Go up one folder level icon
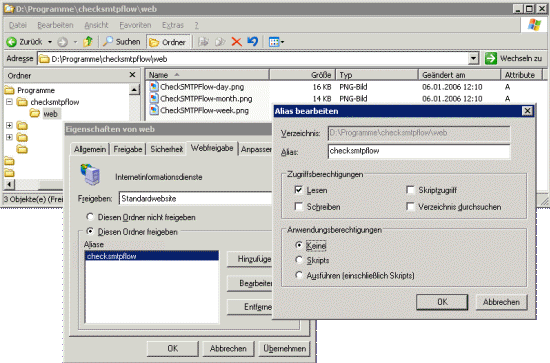This screenshot has width=550, height=363. click(88, 42)
